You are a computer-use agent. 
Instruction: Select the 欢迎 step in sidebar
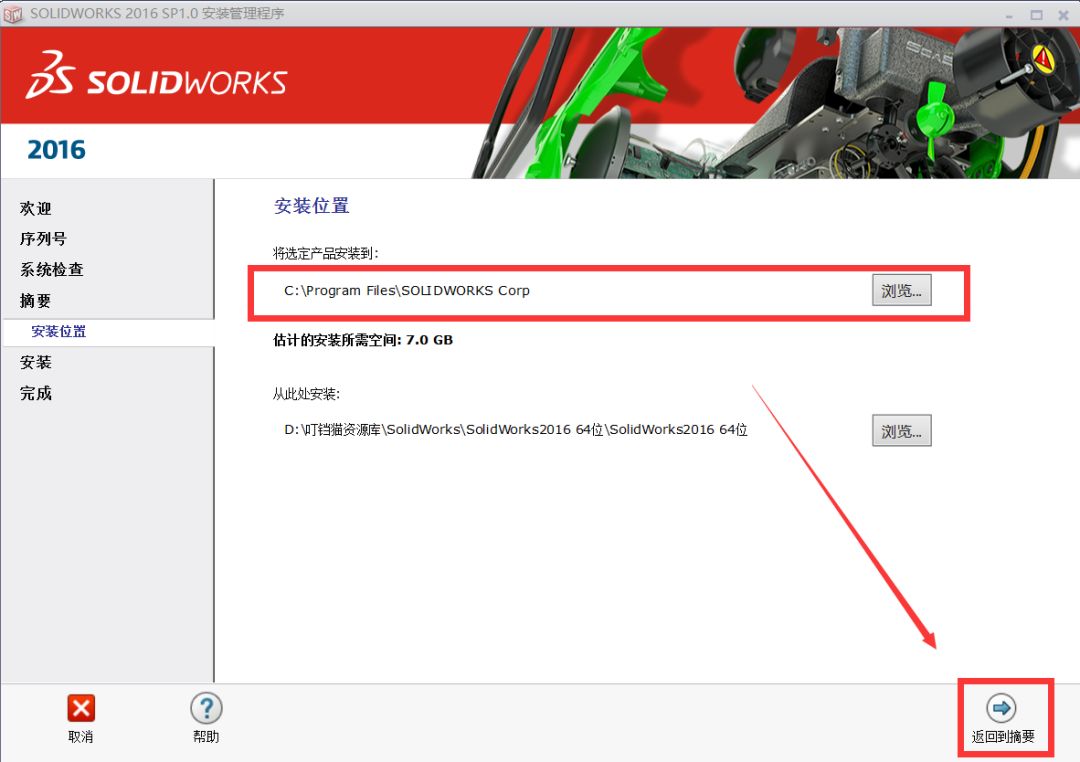pos(36,208)
